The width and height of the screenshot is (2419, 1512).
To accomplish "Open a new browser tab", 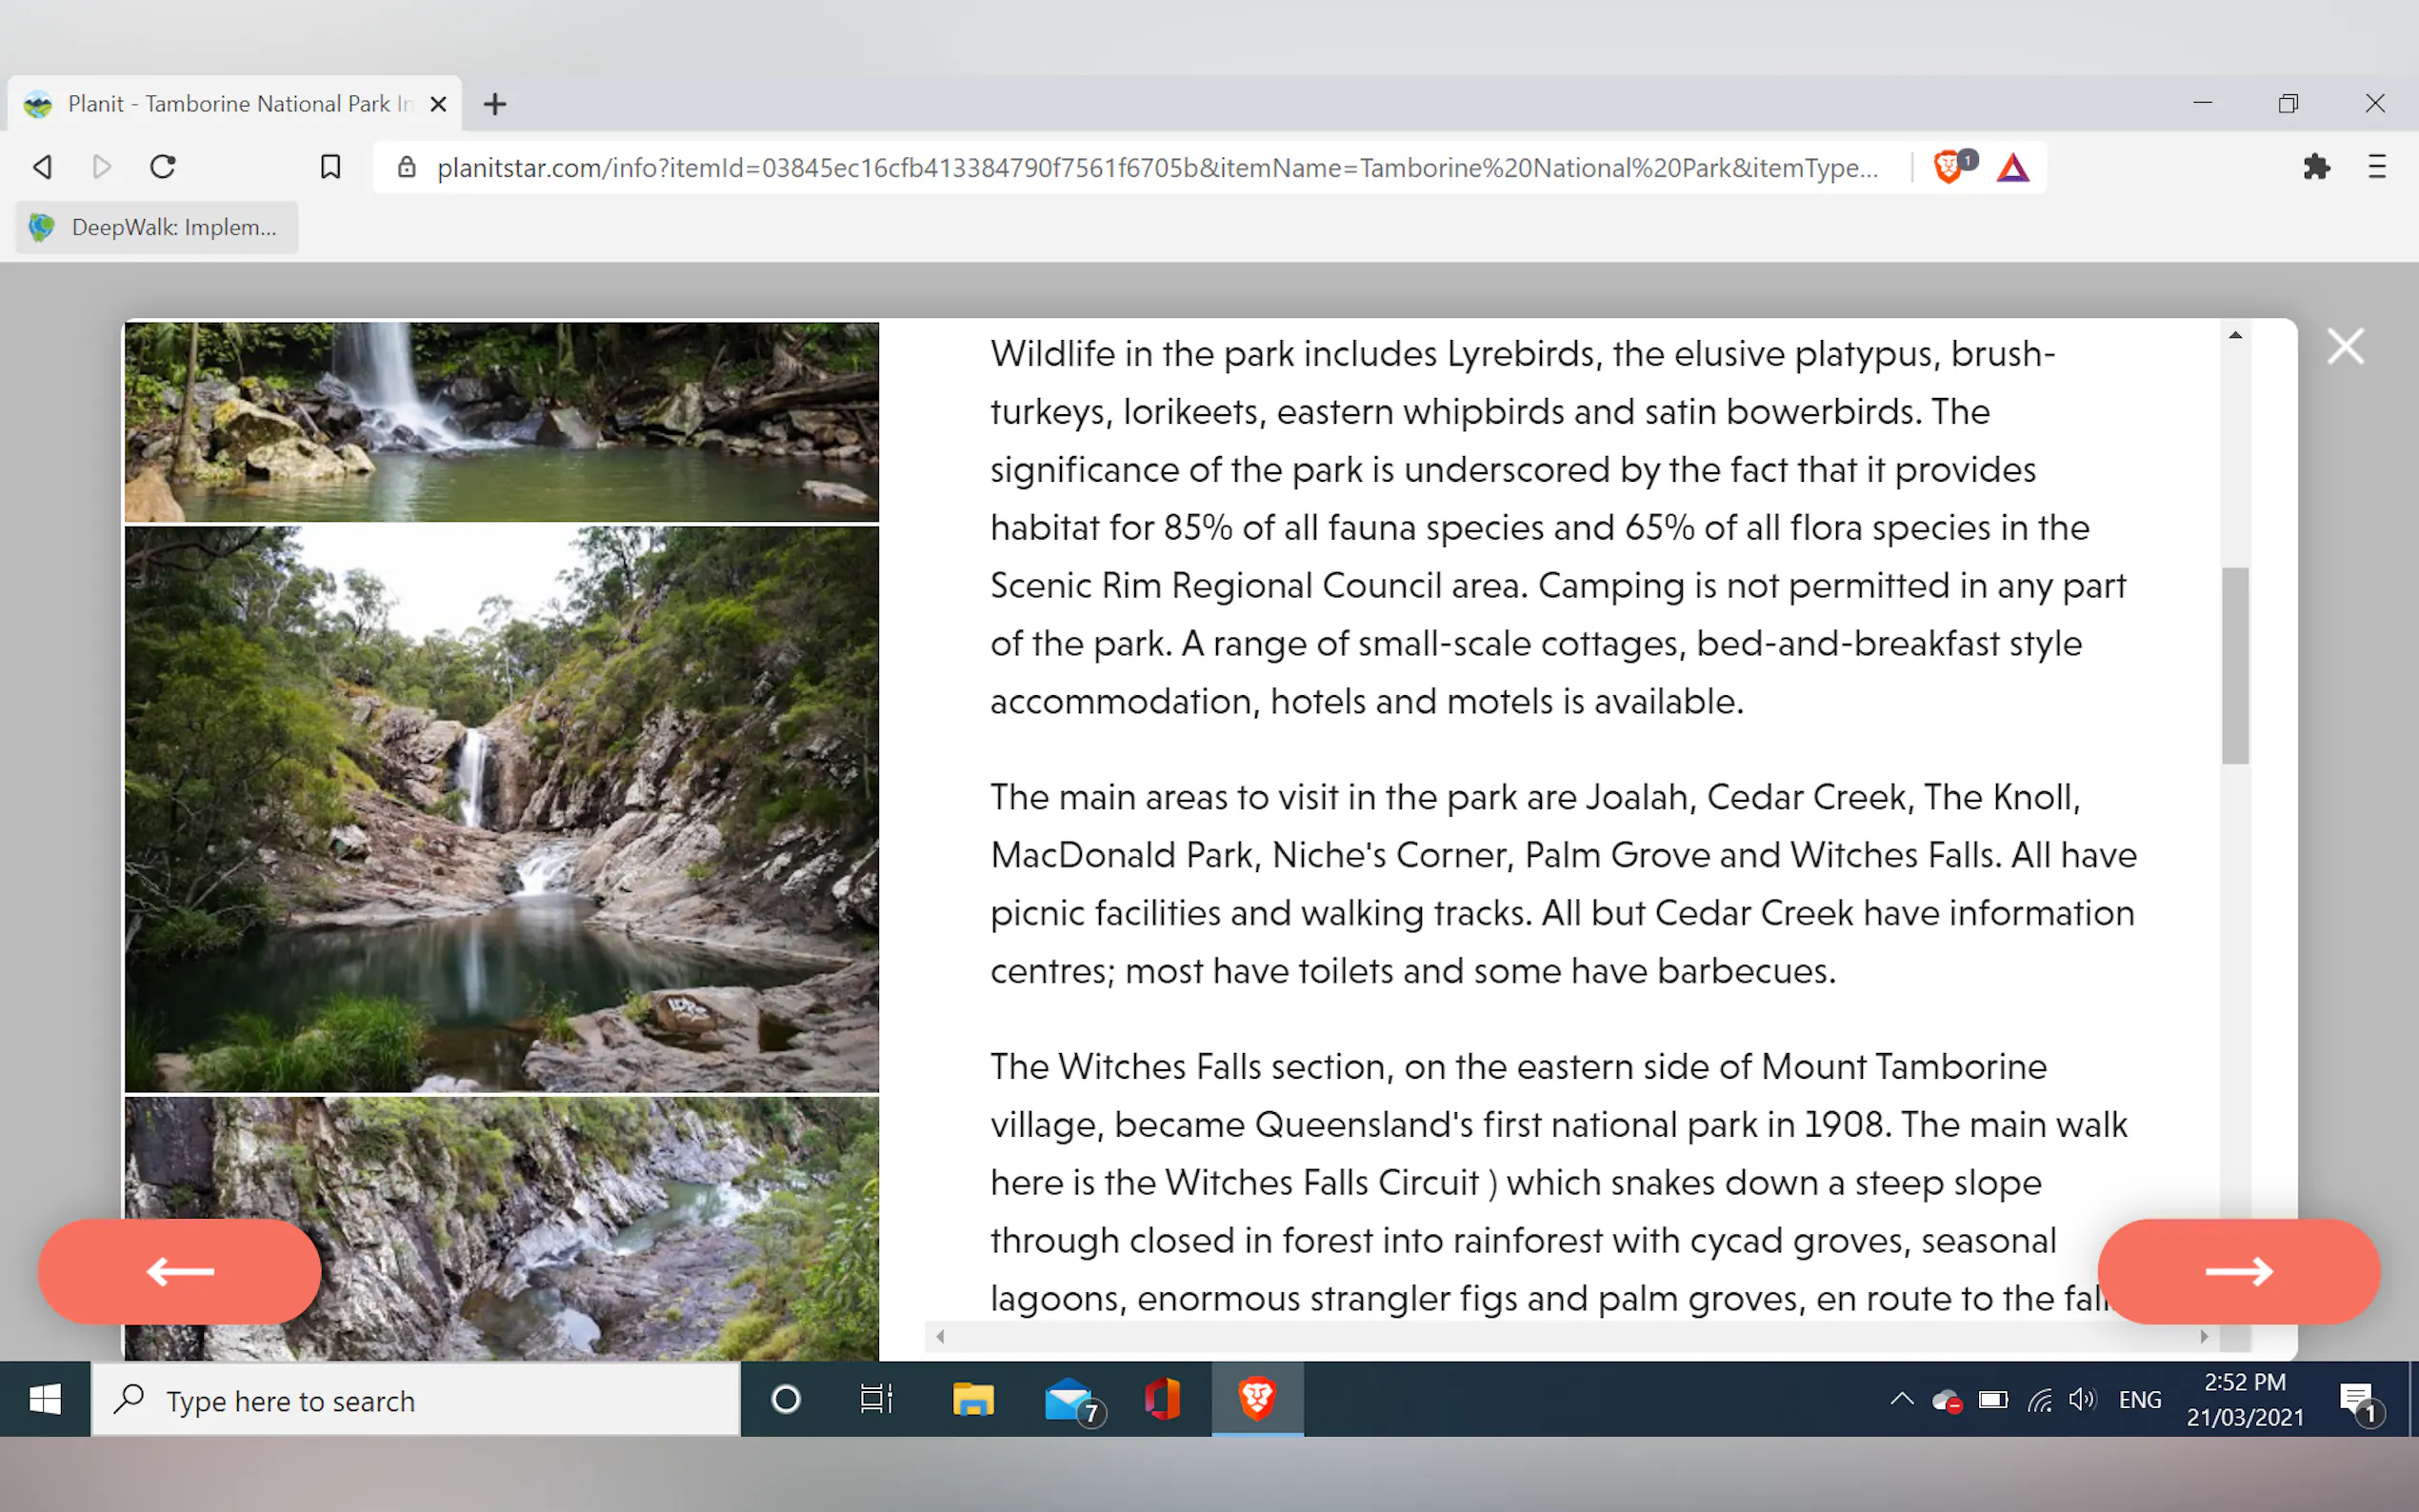I will coord(495,104).
